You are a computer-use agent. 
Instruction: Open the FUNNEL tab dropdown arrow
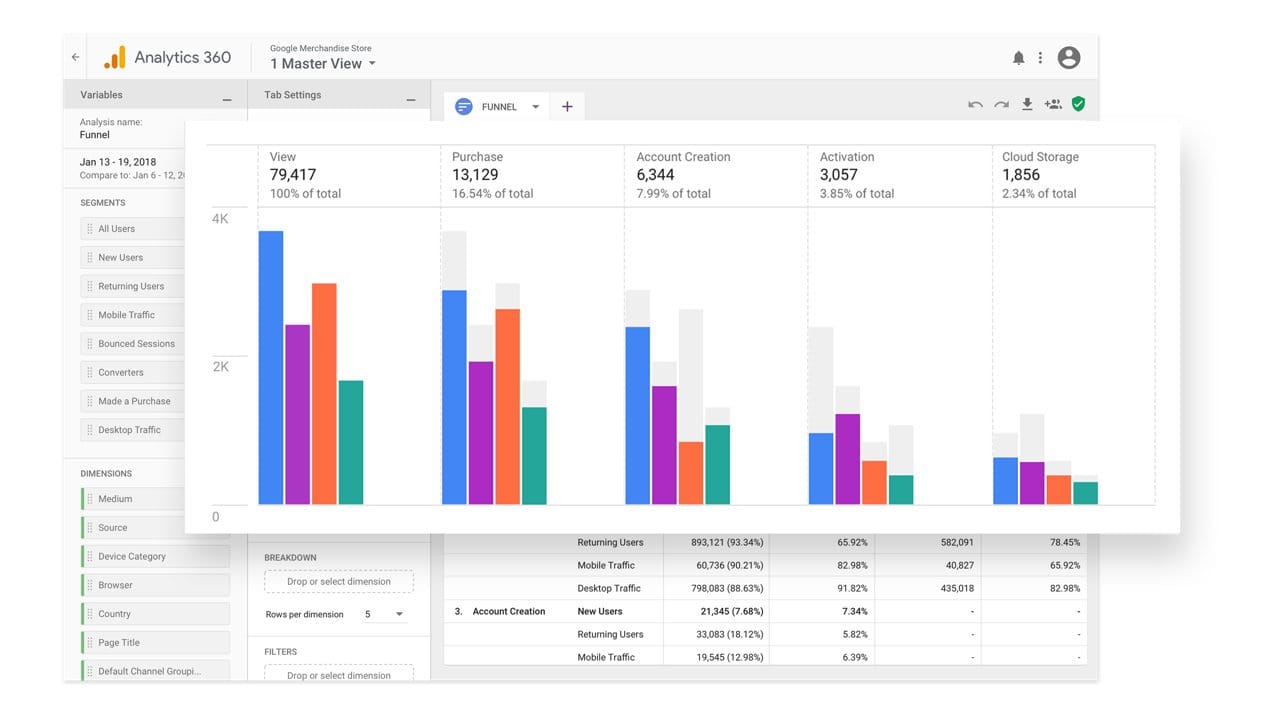[535, 107]
